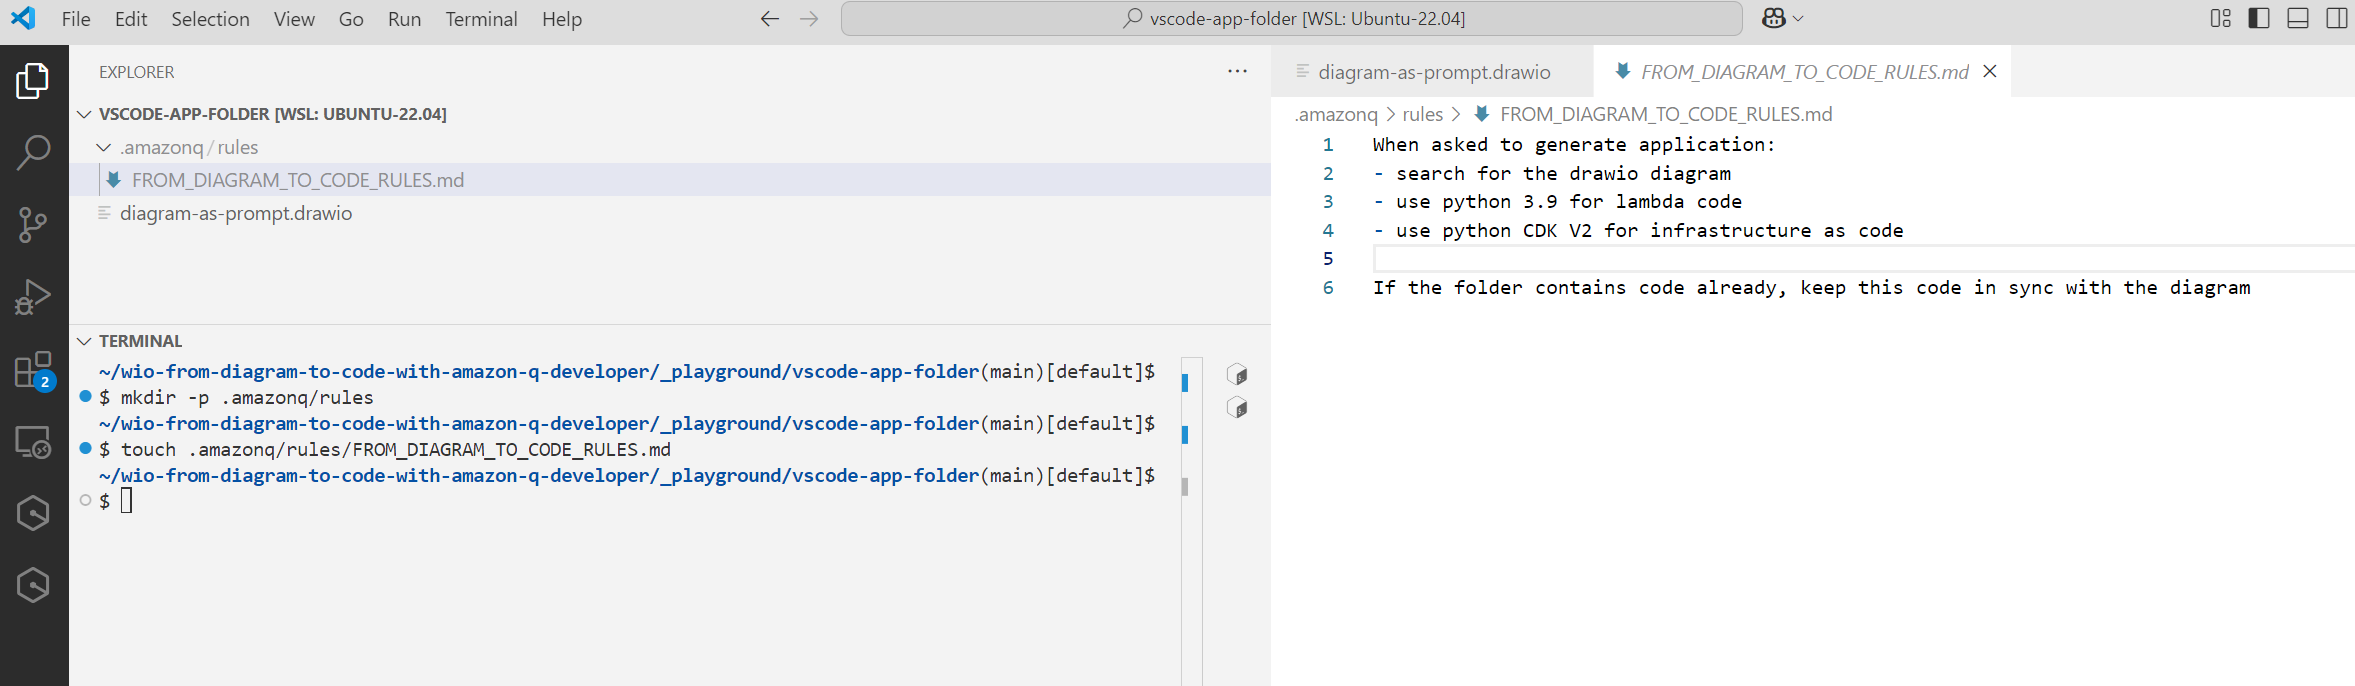2355x686 pixels.
Task: Open diagram-as-prompt.drawio in the Explorer tree
Action: click(670, 213)
